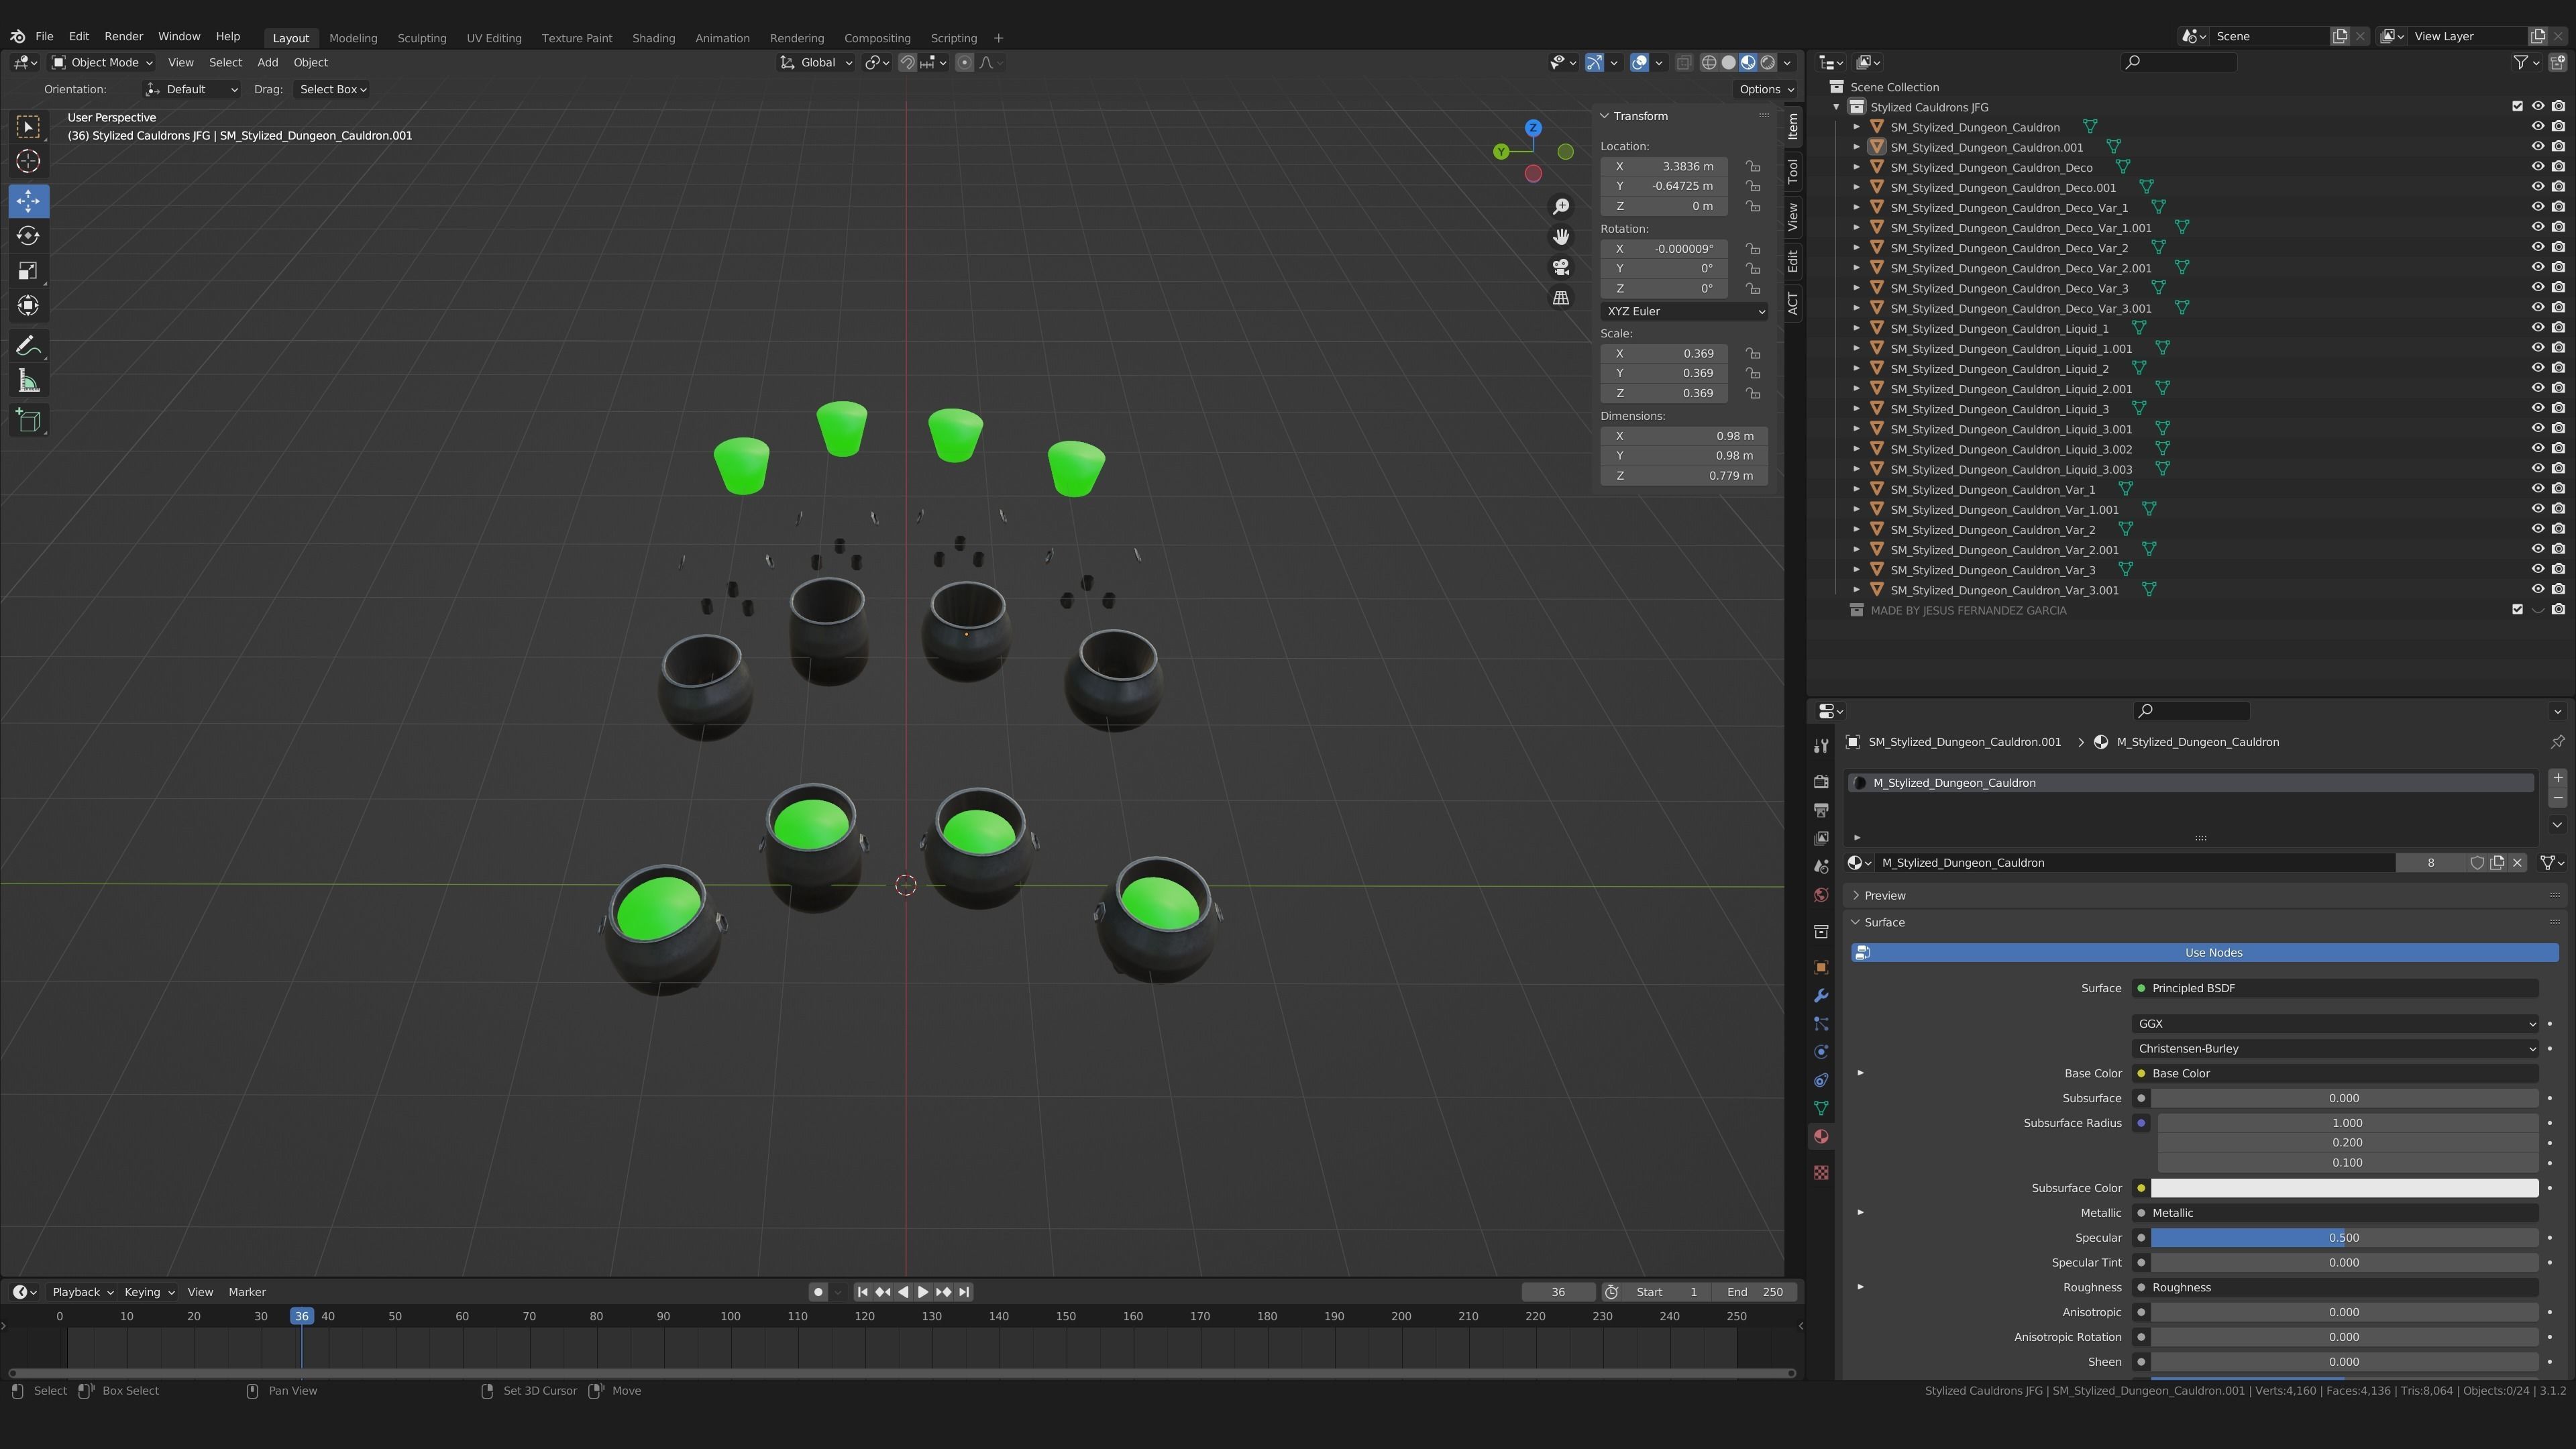
Task: Click the Add Cube tool icon
Action: tap(28, 421)
